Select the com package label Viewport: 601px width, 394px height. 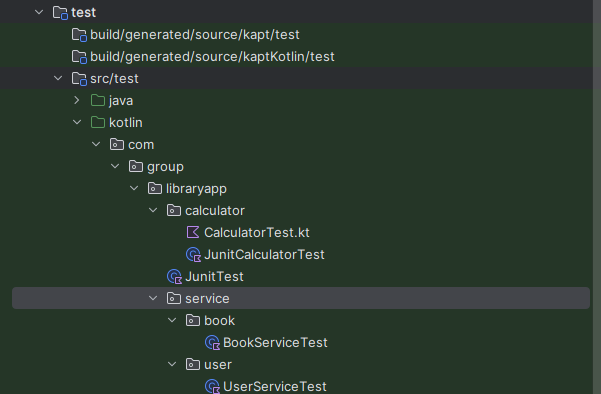(141, 145)
